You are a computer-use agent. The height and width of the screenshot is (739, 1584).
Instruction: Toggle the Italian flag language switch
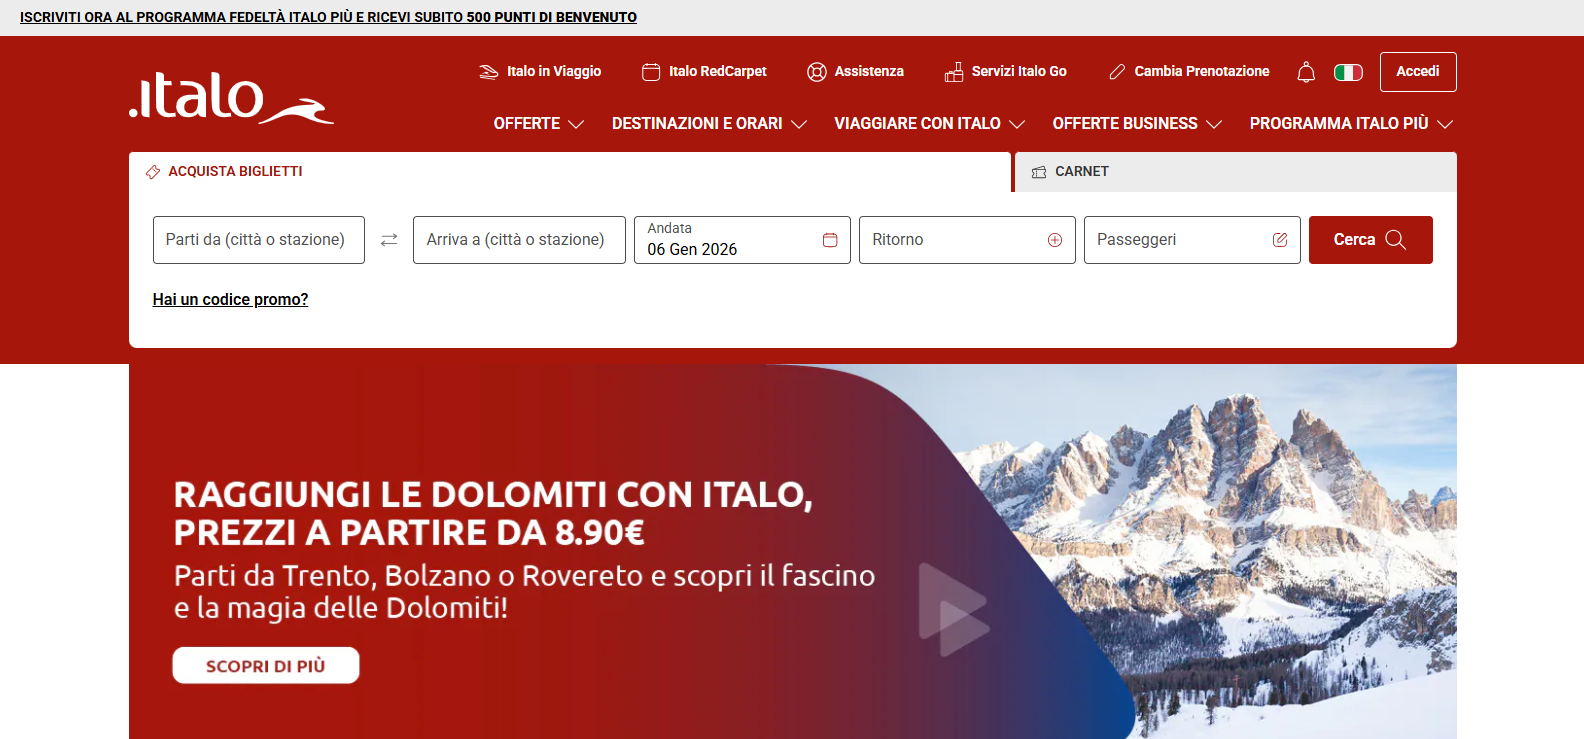tap(1348, 72)
